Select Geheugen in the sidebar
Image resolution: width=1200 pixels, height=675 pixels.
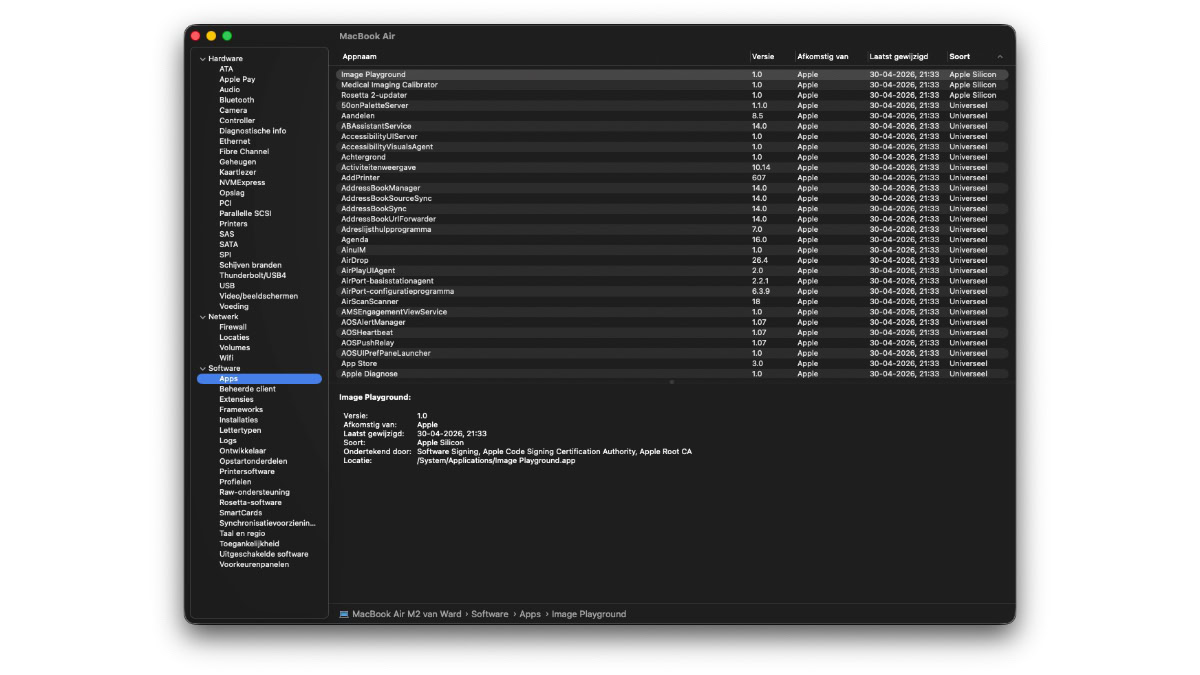[x=238, y=162]
